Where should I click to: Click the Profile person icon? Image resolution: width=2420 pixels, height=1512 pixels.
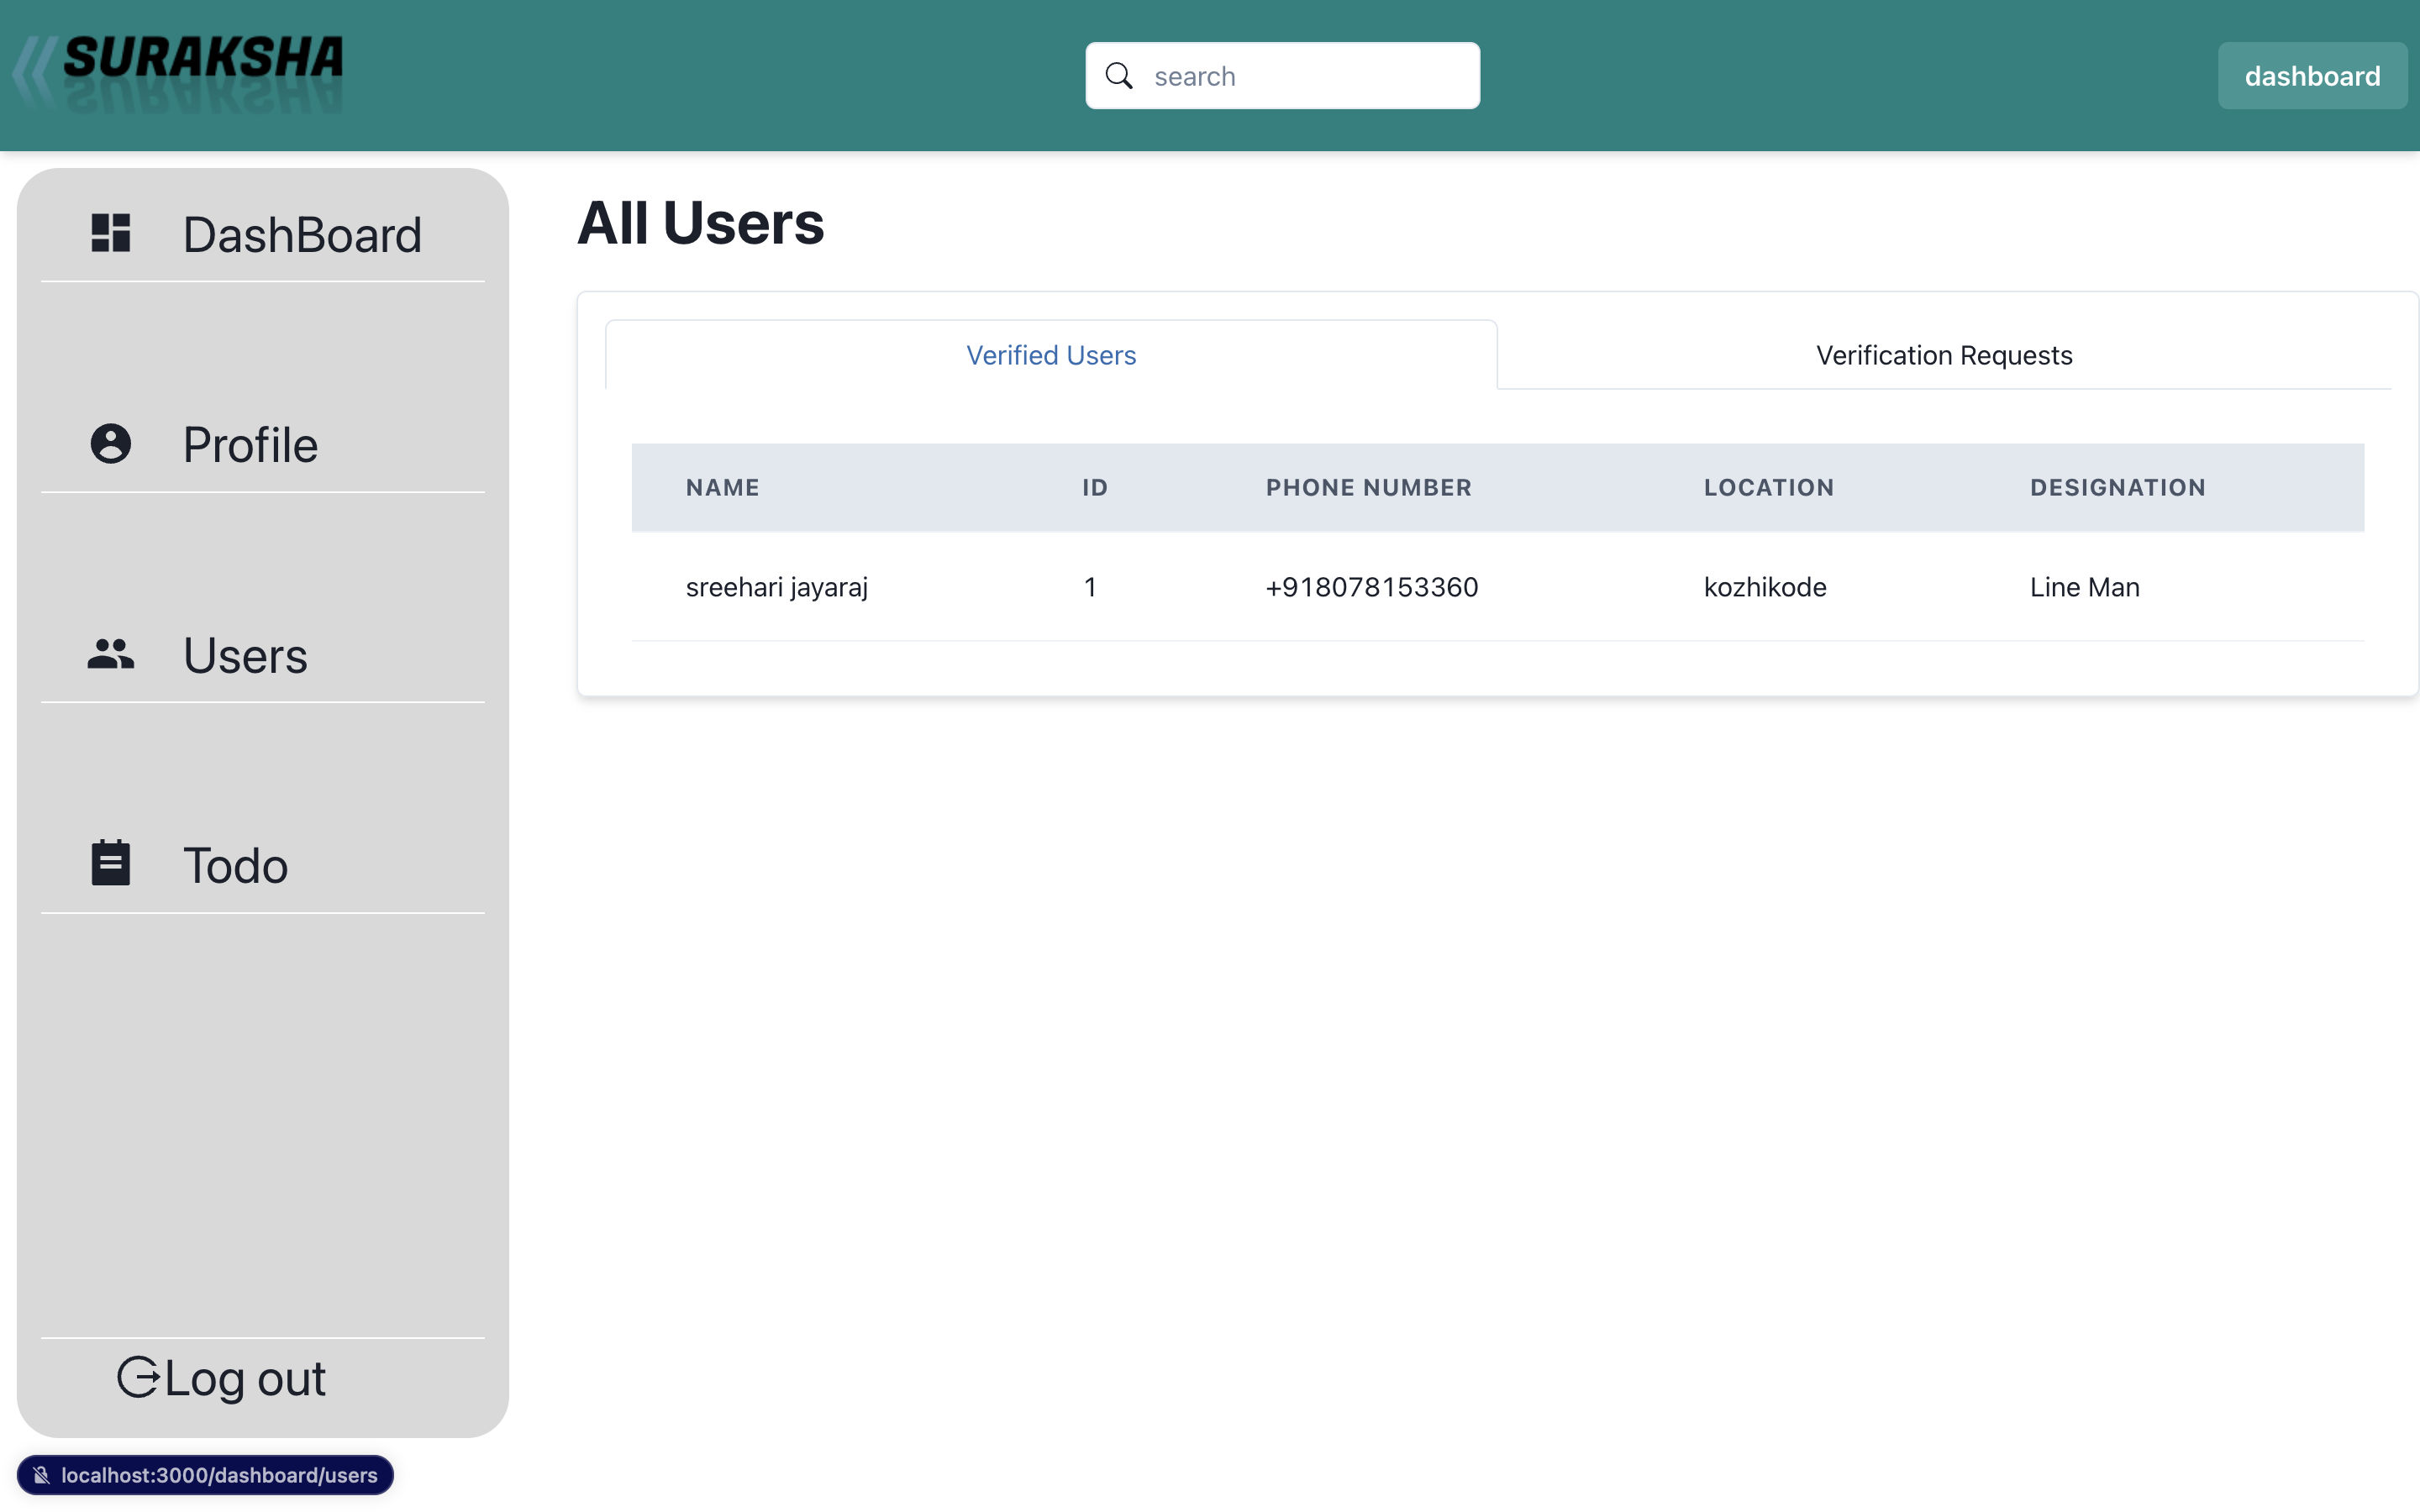[x=110, y=443]
